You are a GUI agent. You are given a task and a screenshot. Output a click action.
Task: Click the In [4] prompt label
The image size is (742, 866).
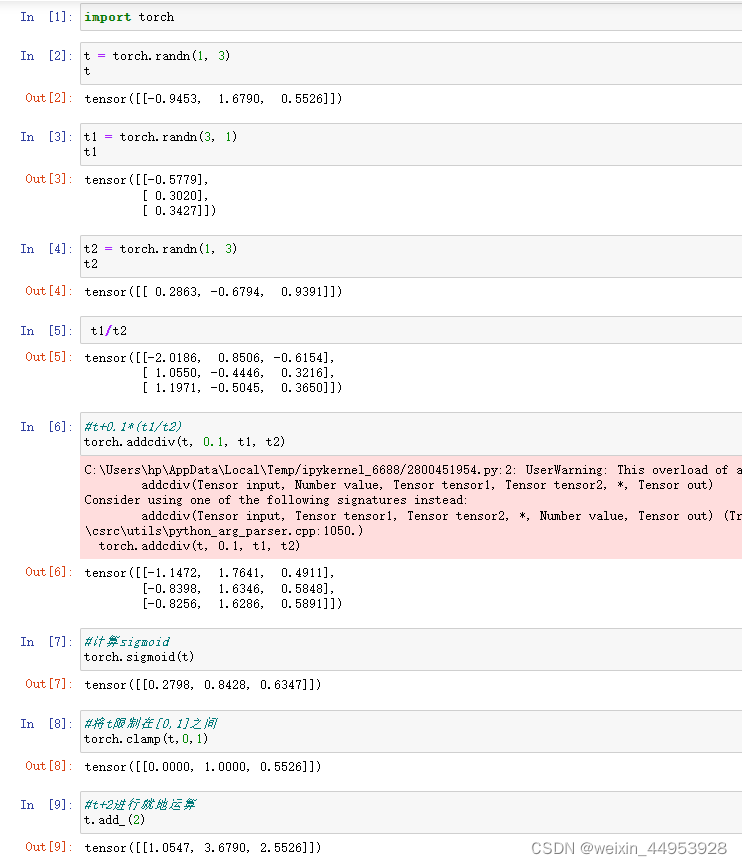pyautogui.click(x=46, y=249)
